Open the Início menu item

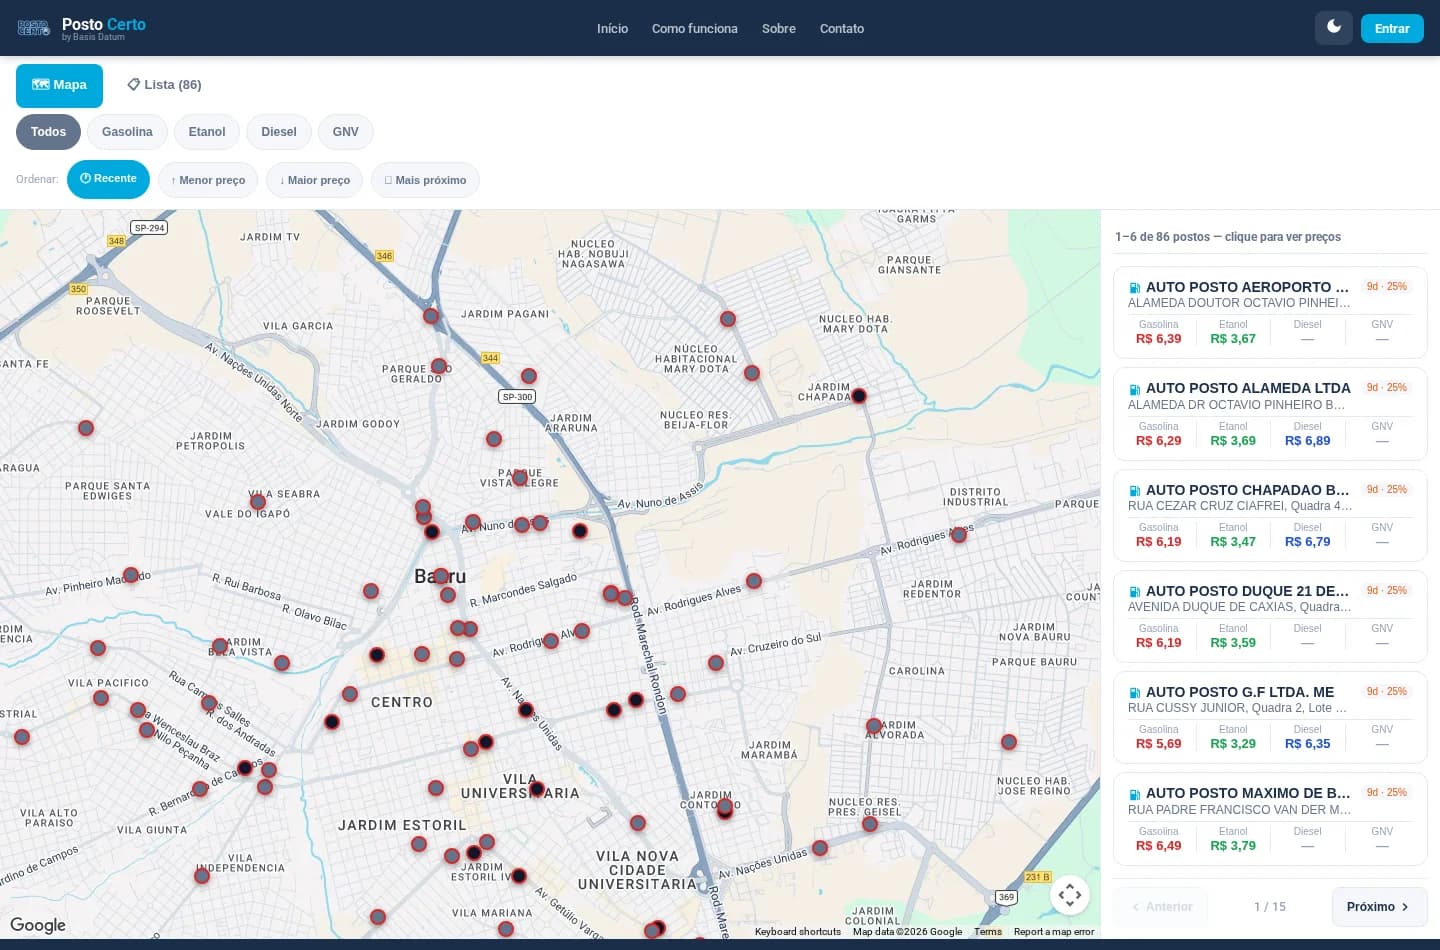[612, 28]
